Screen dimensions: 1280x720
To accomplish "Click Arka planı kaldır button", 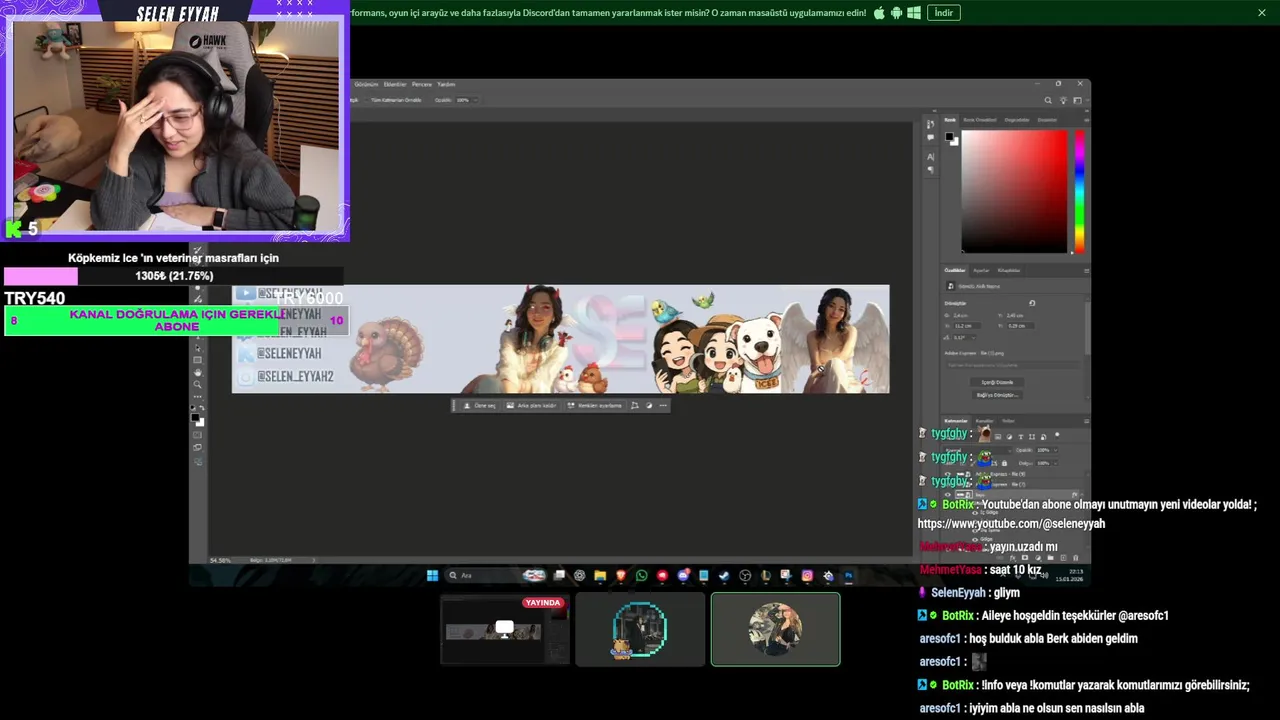I will (532, 405).
